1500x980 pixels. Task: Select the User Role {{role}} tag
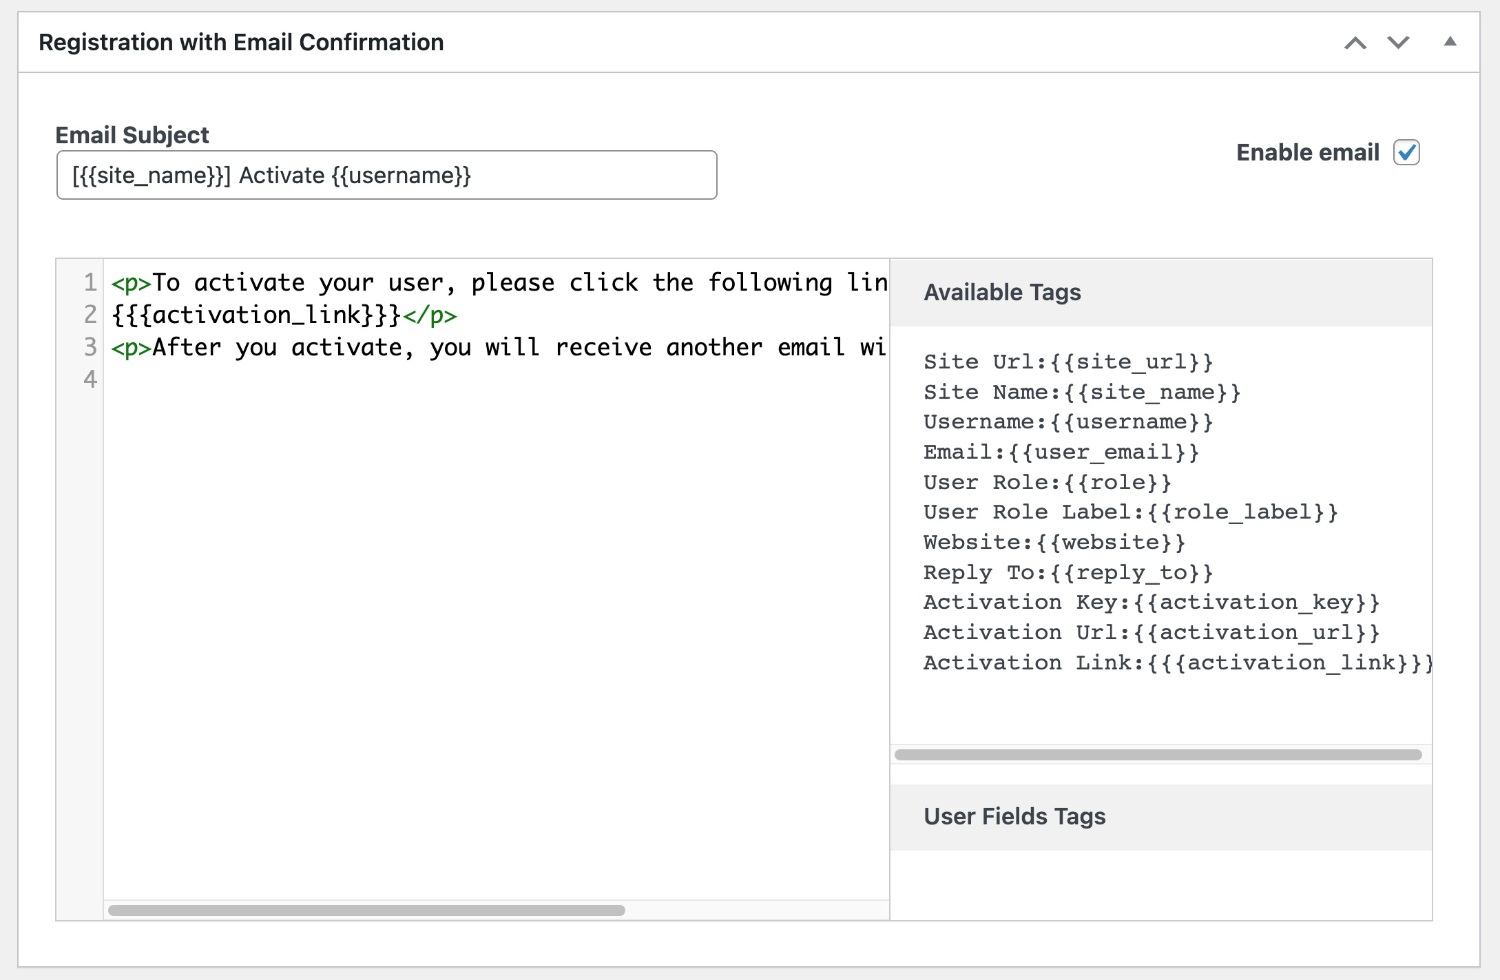pos(1047,482)
